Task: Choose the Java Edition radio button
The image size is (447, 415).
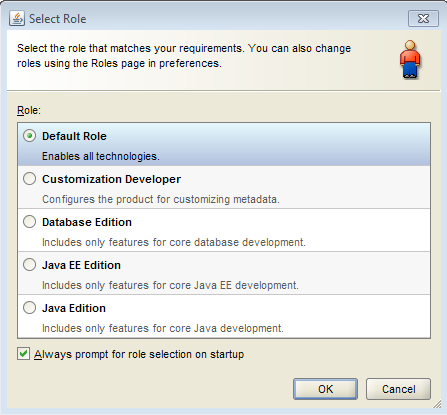Action: click(x=30, y=308)
